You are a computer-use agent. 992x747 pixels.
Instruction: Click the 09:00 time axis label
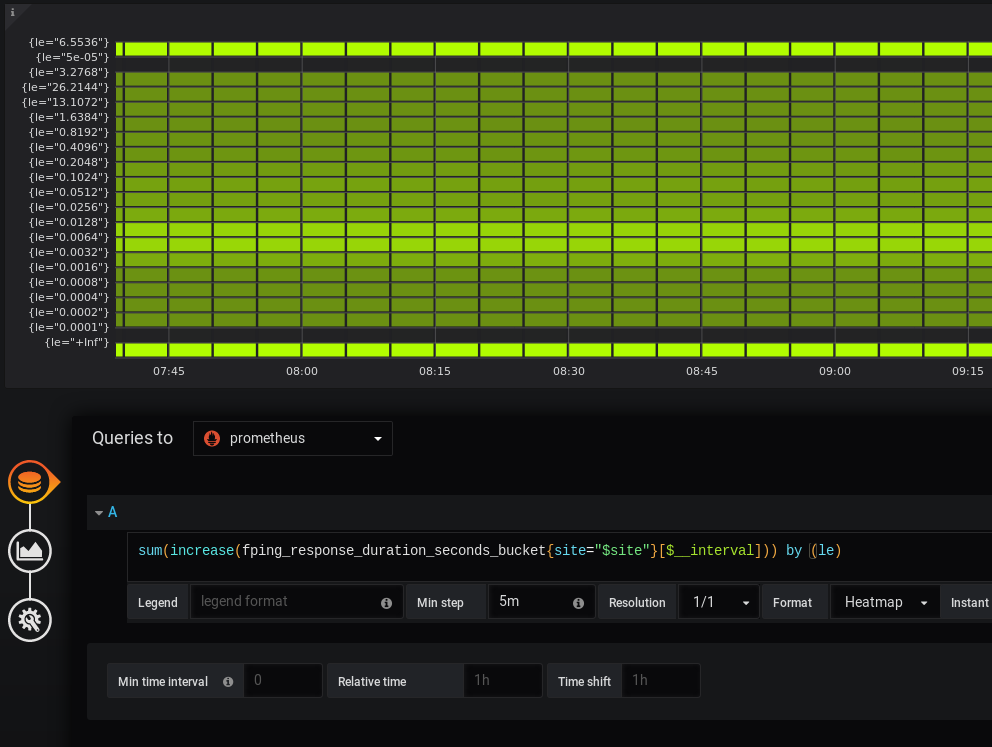tap(835, 371)
